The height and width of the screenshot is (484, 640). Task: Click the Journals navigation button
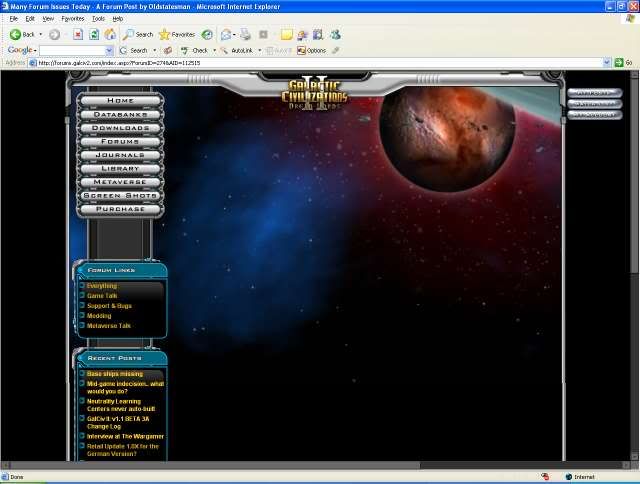[x=120, y=155]
